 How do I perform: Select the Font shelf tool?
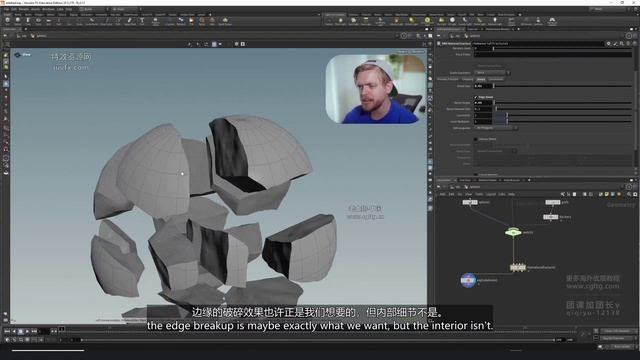[142, 20]
